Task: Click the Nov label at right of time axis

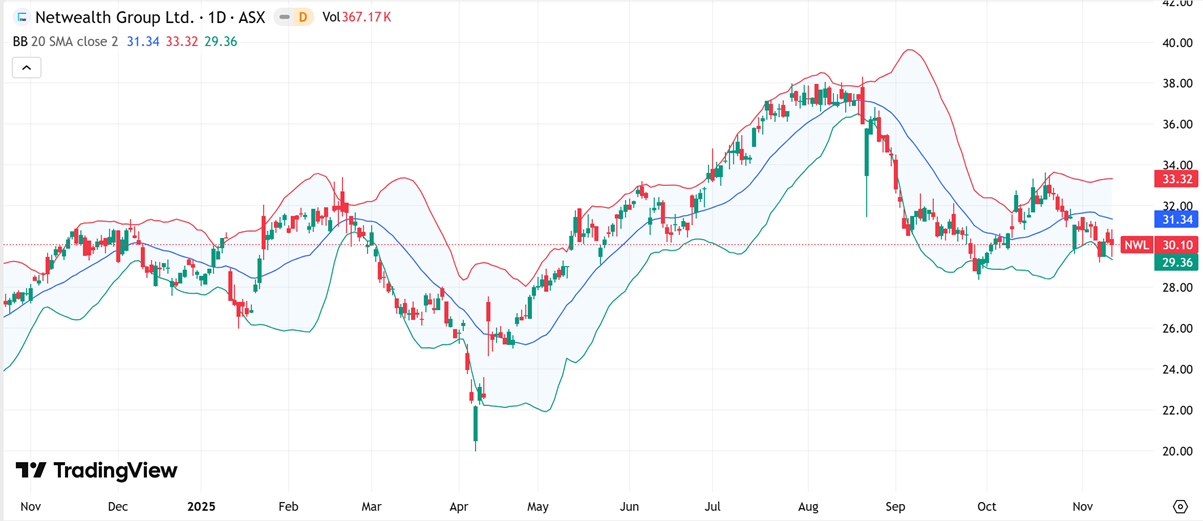Action: click(1083, 507)
